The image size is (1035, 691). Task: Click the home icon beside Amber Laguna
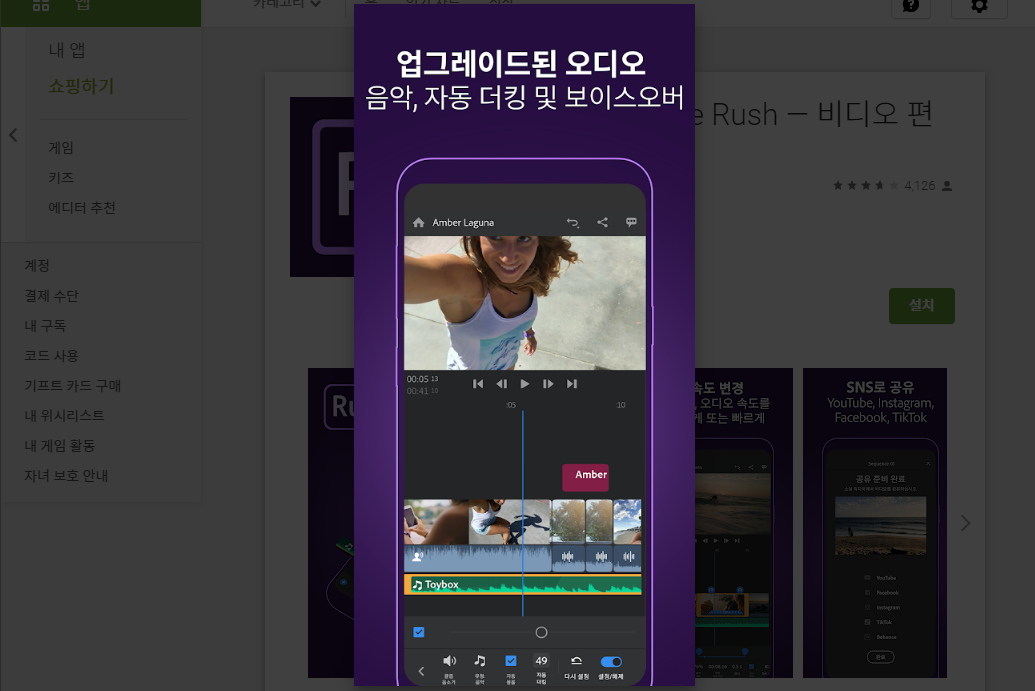418,222
